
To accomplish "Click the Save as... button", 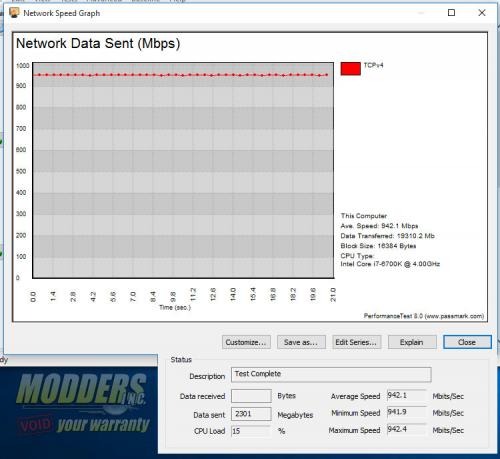I will point(301,342).
